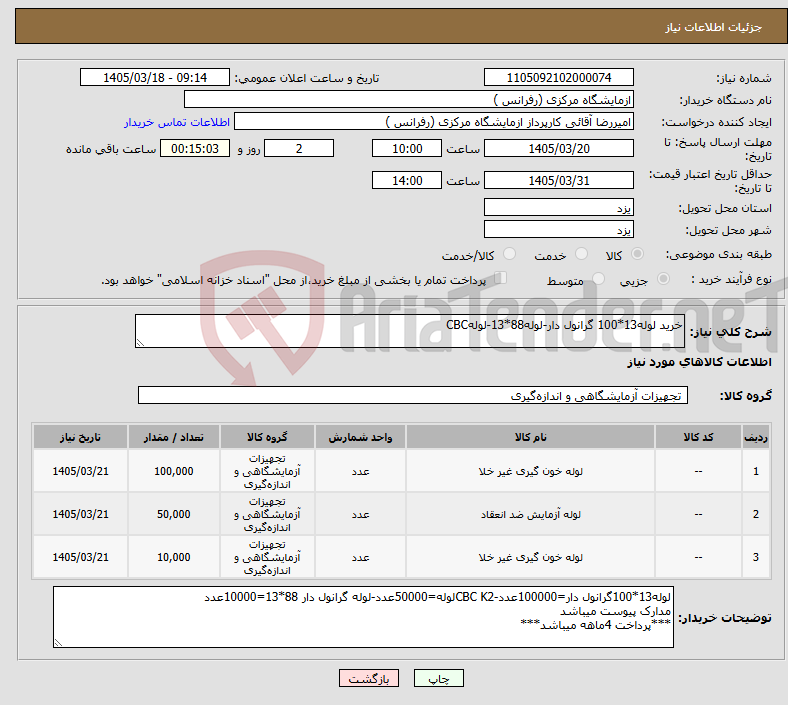Click the واحد شمارش column header
Image resolution: width=788 pixels, height=705 pixels.
pyautogui.click(x=360, y=437)
